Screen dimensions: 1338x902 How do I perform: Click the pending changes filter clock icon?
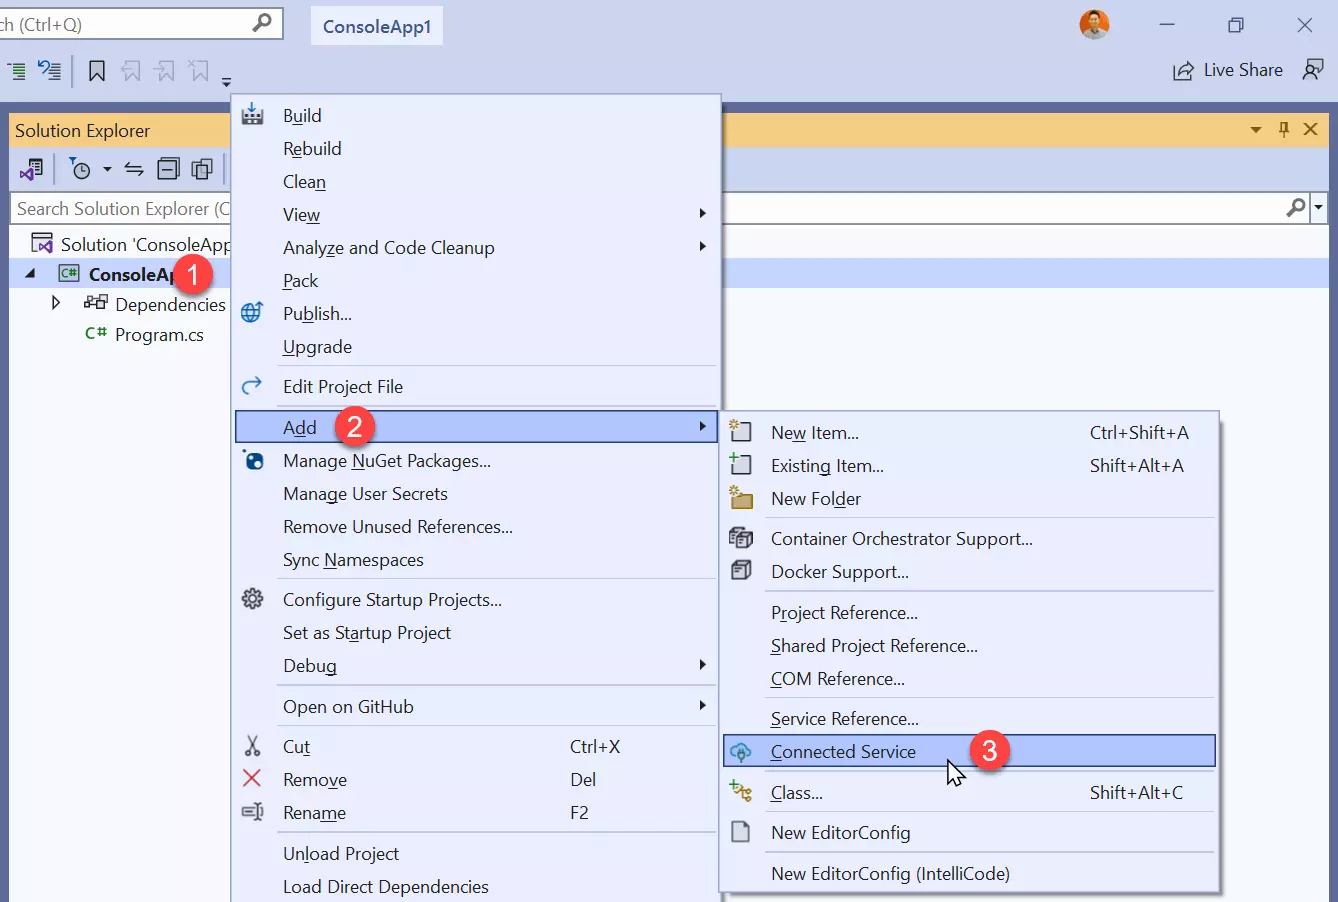[x=80, y=169]
